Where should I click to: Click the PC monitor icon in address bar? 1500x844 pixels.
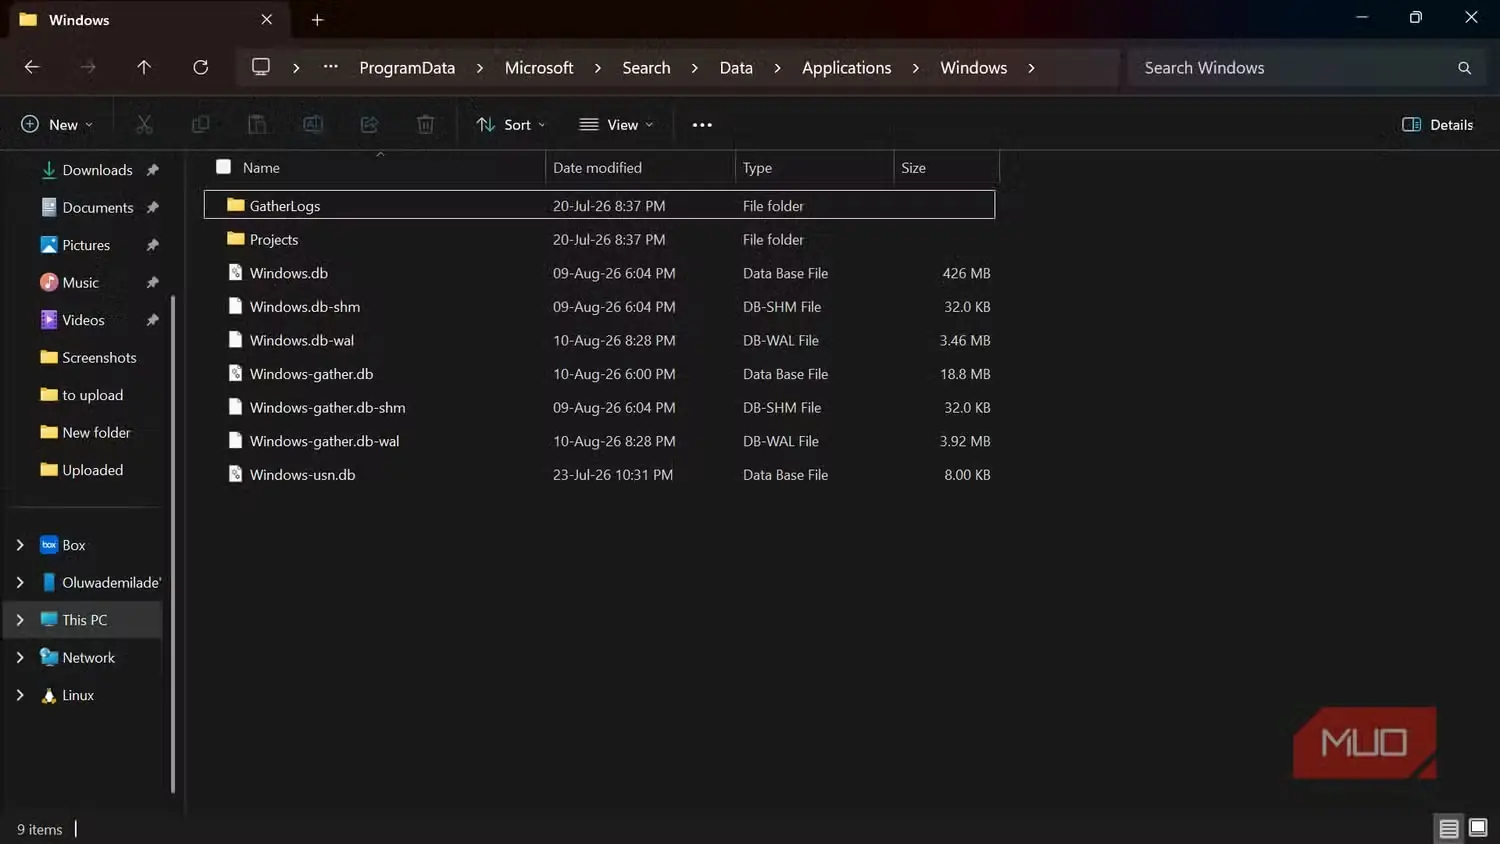point(261,67)
